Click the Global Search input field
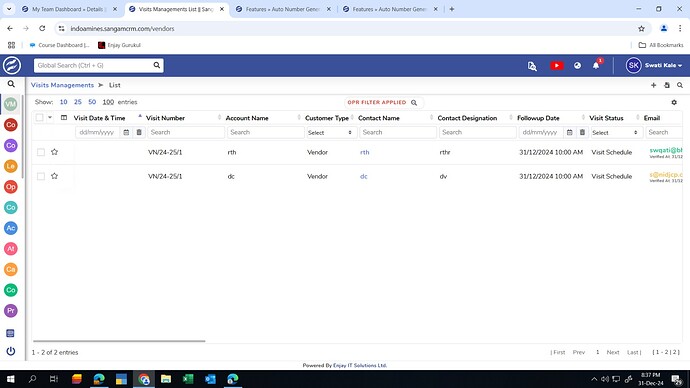The width and height of the screenshot is (690, 388). click(92, 65)
